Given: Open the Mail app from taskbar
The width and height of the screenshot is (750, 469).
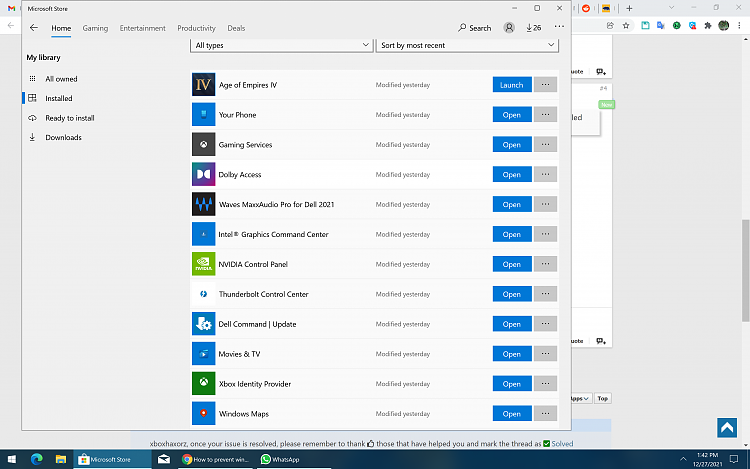Looking at the screenshot, I should (164, 459).
